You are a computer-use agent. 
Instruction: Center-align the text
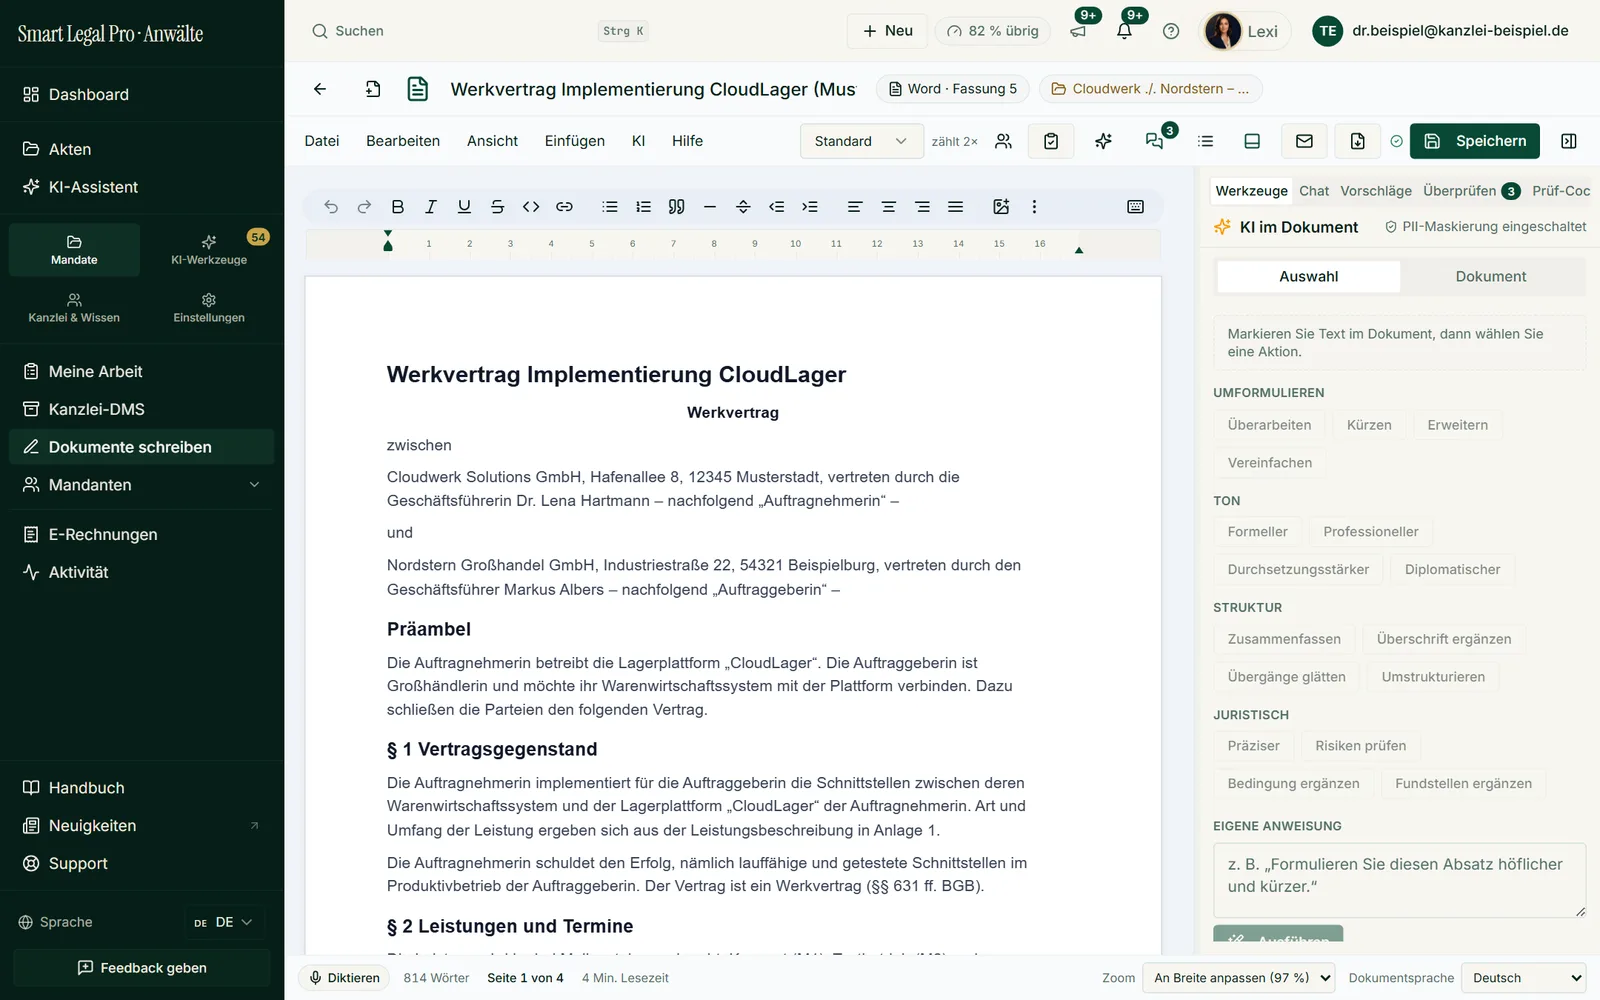click(888, 207)
